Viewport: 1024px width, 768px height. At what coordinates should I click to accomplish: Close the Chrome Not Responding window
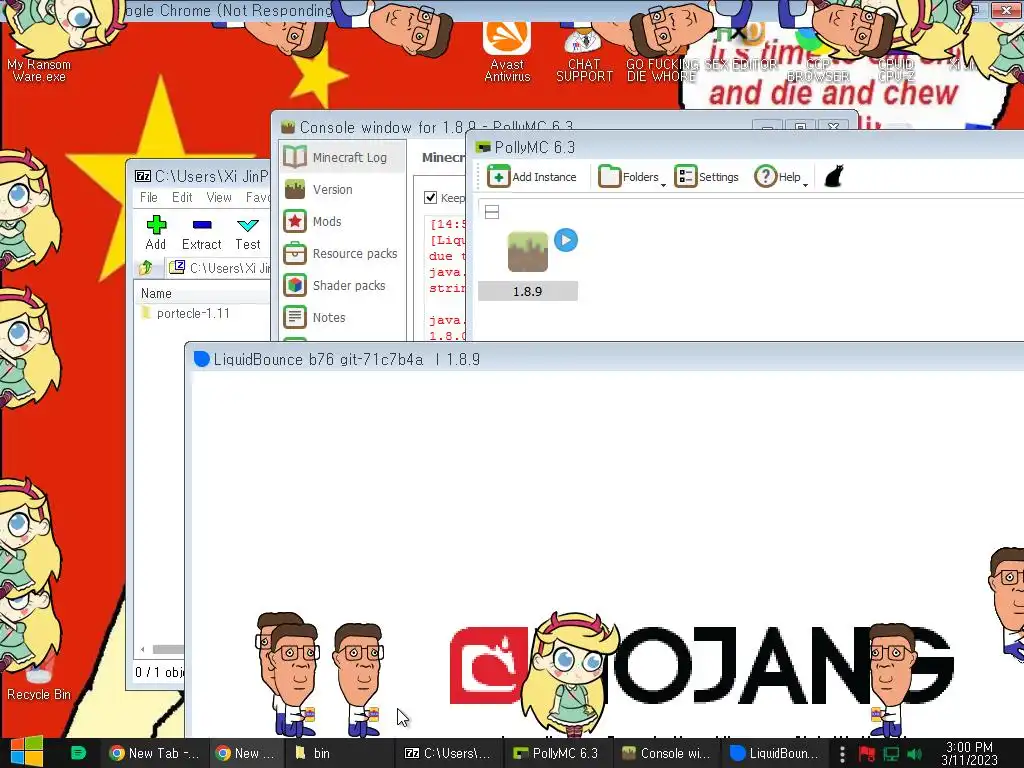(1006, 9)
